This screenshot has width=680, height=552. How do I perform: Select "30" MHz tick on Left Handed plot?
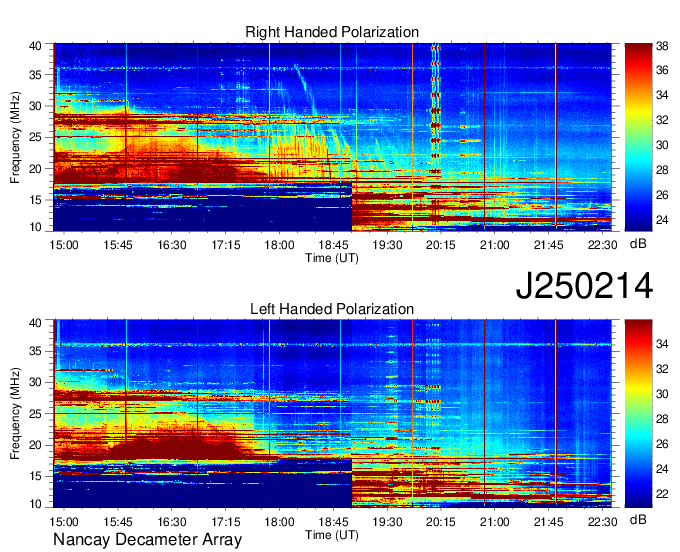(35, 382)
